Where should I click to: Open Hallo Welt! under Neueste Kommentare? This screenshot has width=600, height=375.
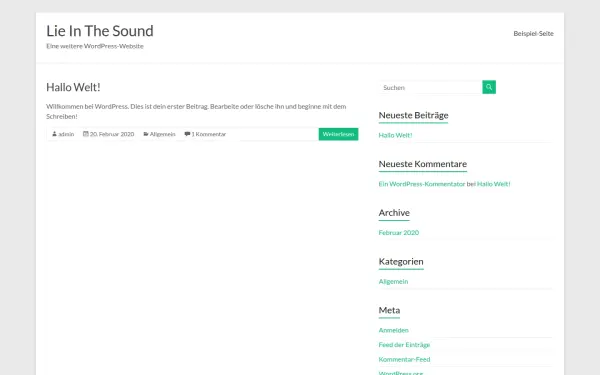point(494,184)
